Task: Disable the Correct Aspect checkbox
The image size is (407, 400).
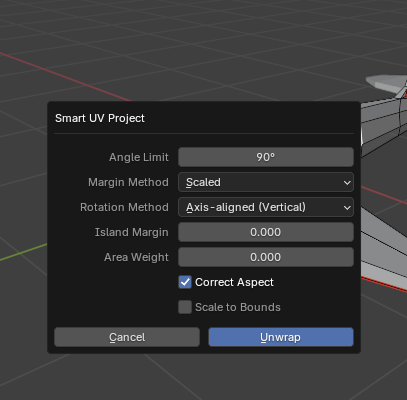Action: [185, 282]
